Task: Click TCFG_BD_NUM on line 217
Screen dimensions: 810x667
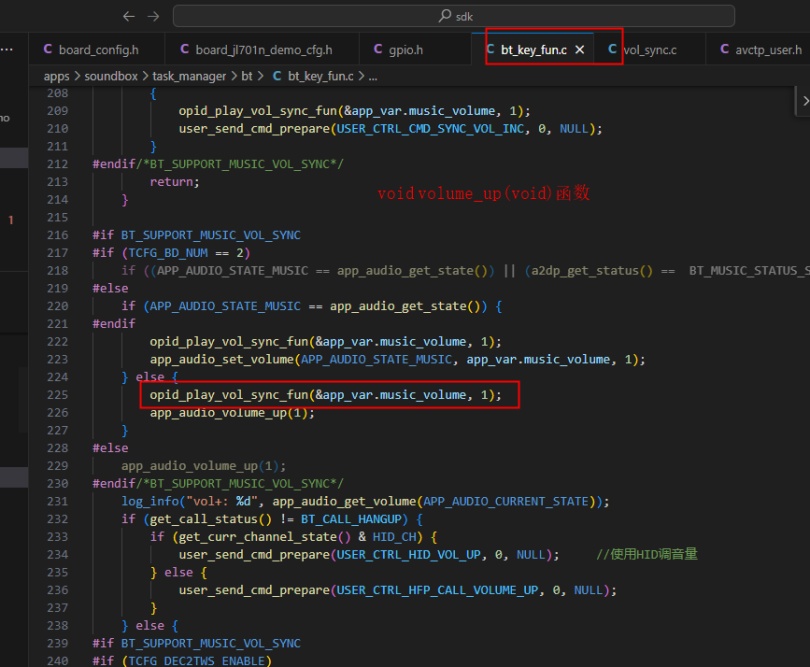Action: click(x=168, y=253)
